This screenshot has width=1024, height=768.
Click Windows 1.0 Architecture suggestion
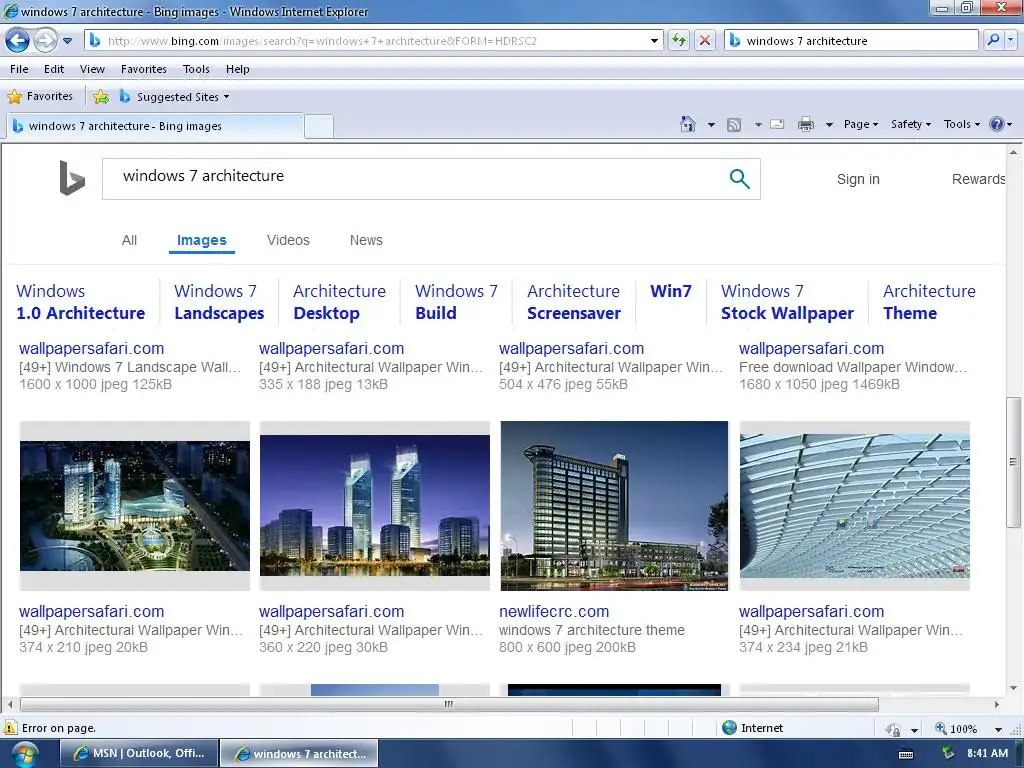[80, 302]
